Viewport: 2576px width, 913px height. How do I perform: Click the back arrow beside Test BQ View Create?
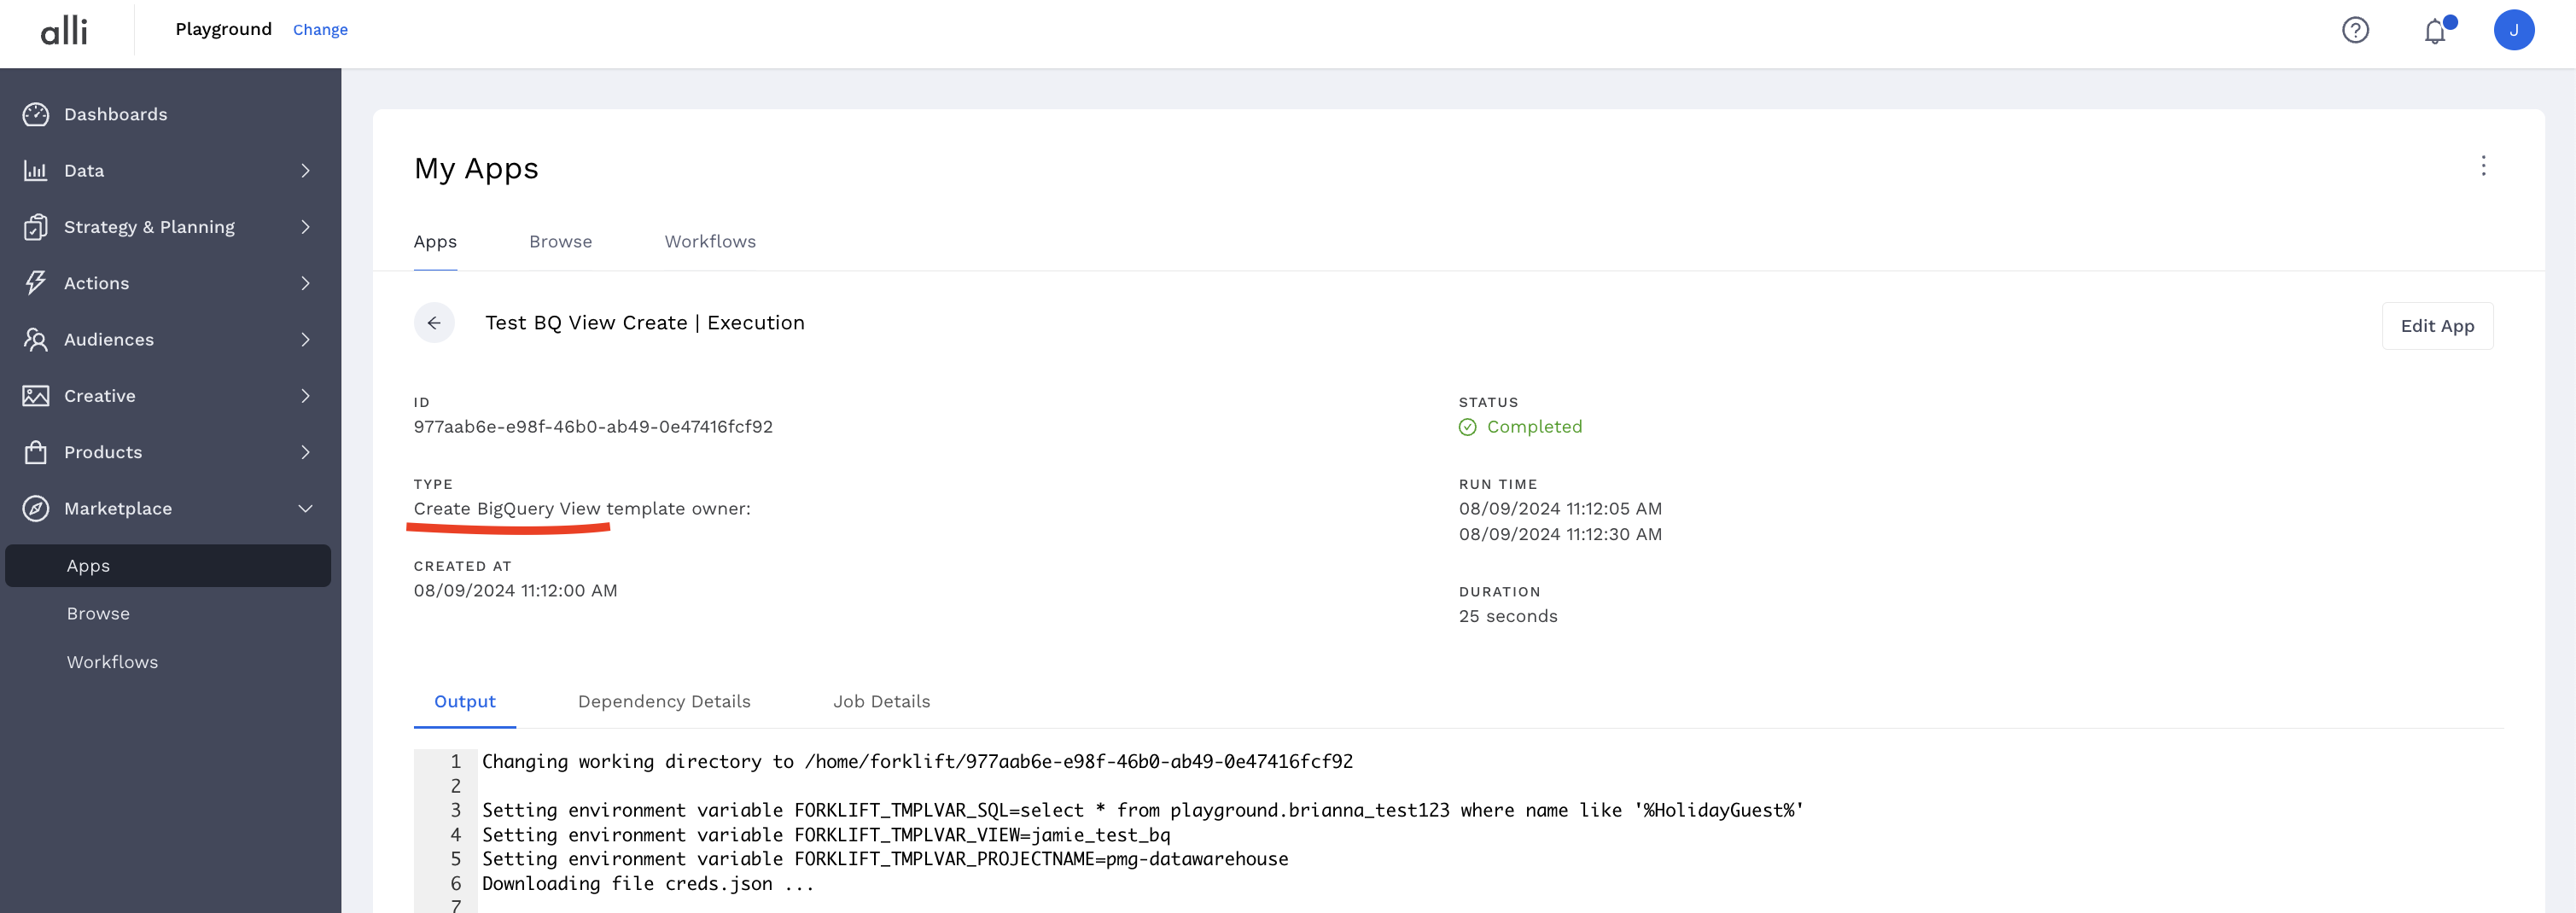(434, 323)
